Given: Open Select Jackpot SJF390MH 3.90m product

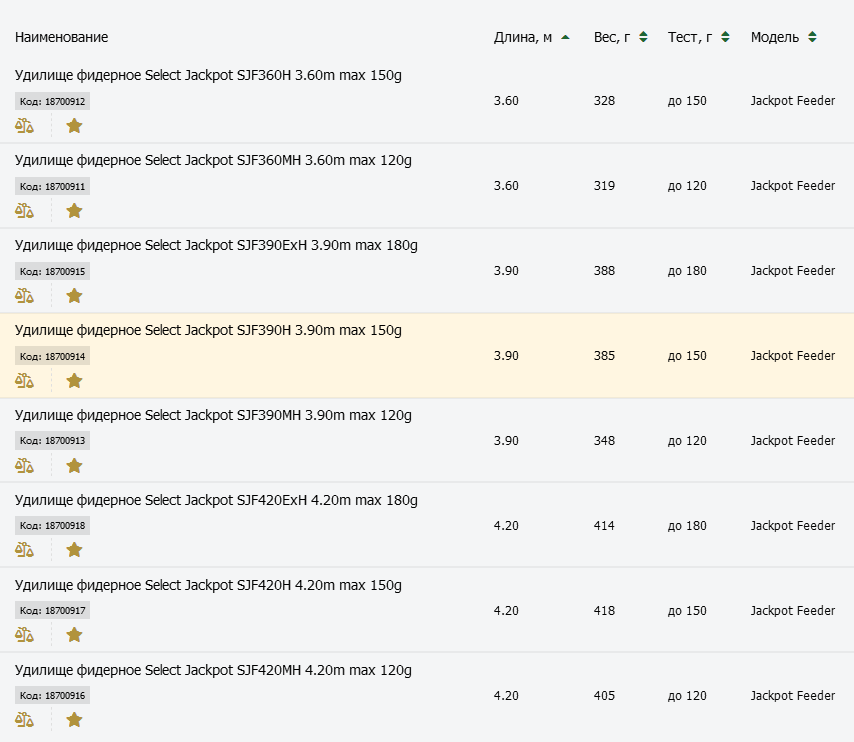Looking at the screenshot, I should click(213, 415).
